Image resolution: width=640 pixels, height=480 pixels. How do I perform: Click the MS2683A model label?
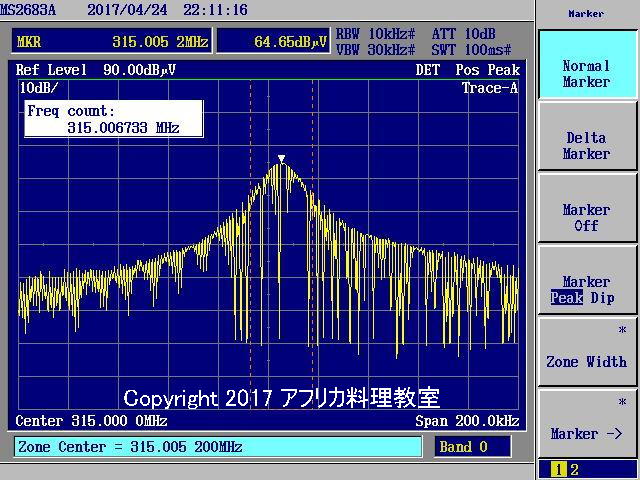28,9
